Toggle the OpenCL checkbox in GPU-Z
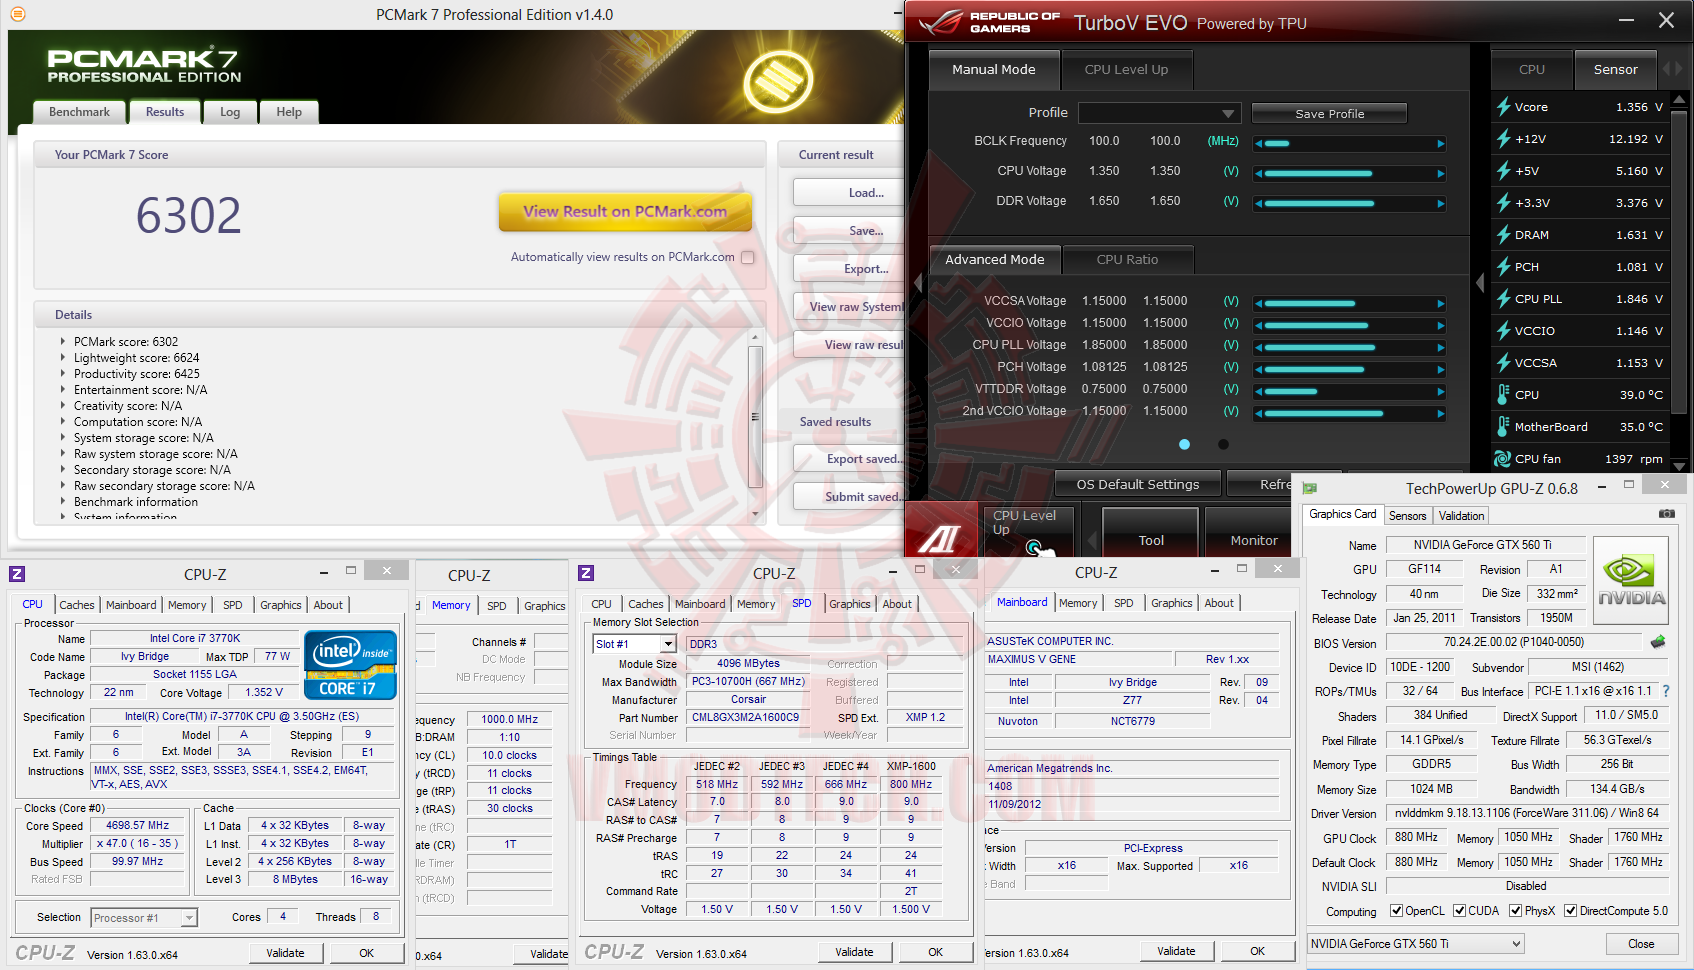The height and width of the screenshot is (970, 1694). tap(1397, 911)
